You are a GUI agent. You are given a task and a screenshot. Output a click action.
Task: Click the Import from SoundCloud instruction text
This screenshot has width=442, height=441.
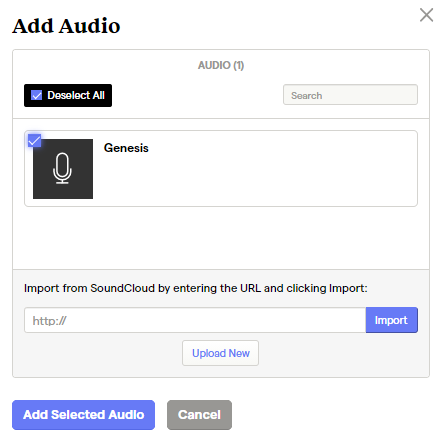pyautogui.click(x=195, y=288)
